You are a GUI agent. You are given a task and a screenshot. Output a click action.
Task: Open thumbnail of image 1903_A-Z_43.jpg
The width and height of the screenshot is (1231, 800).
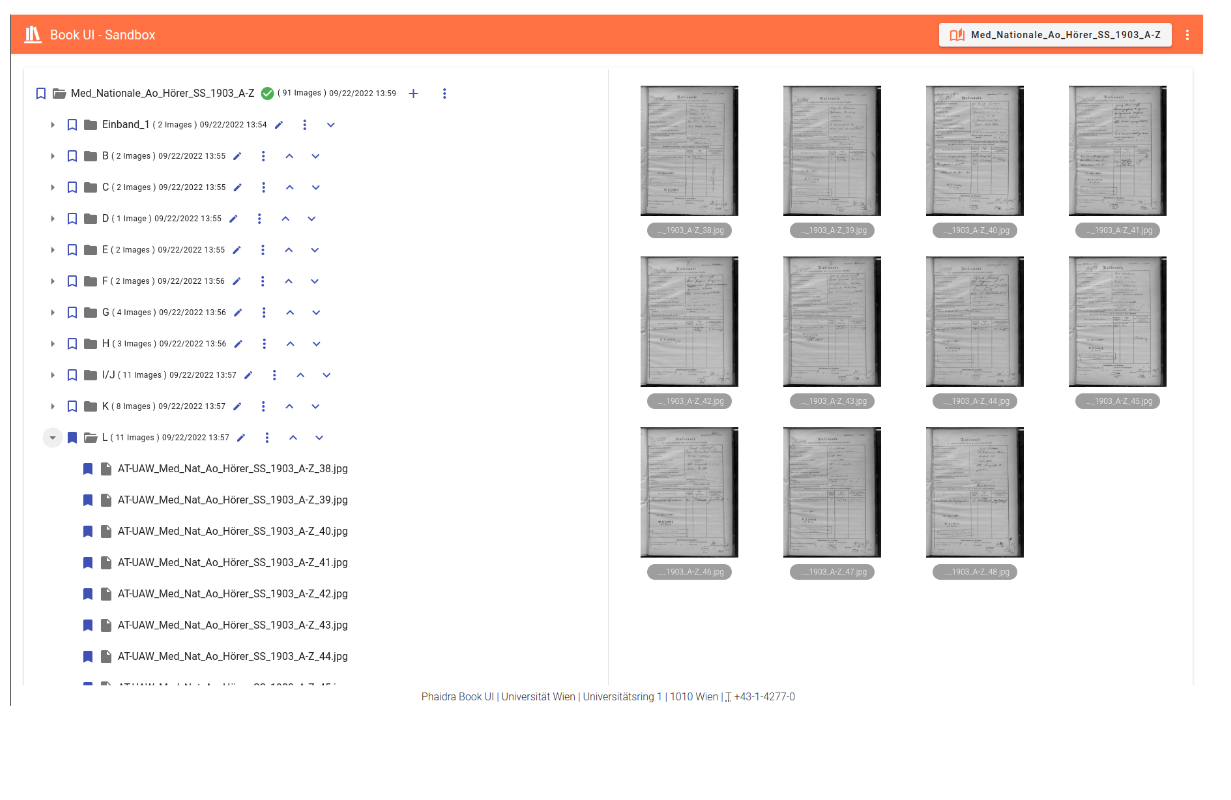pyautogui.click(x=832, y=322)
